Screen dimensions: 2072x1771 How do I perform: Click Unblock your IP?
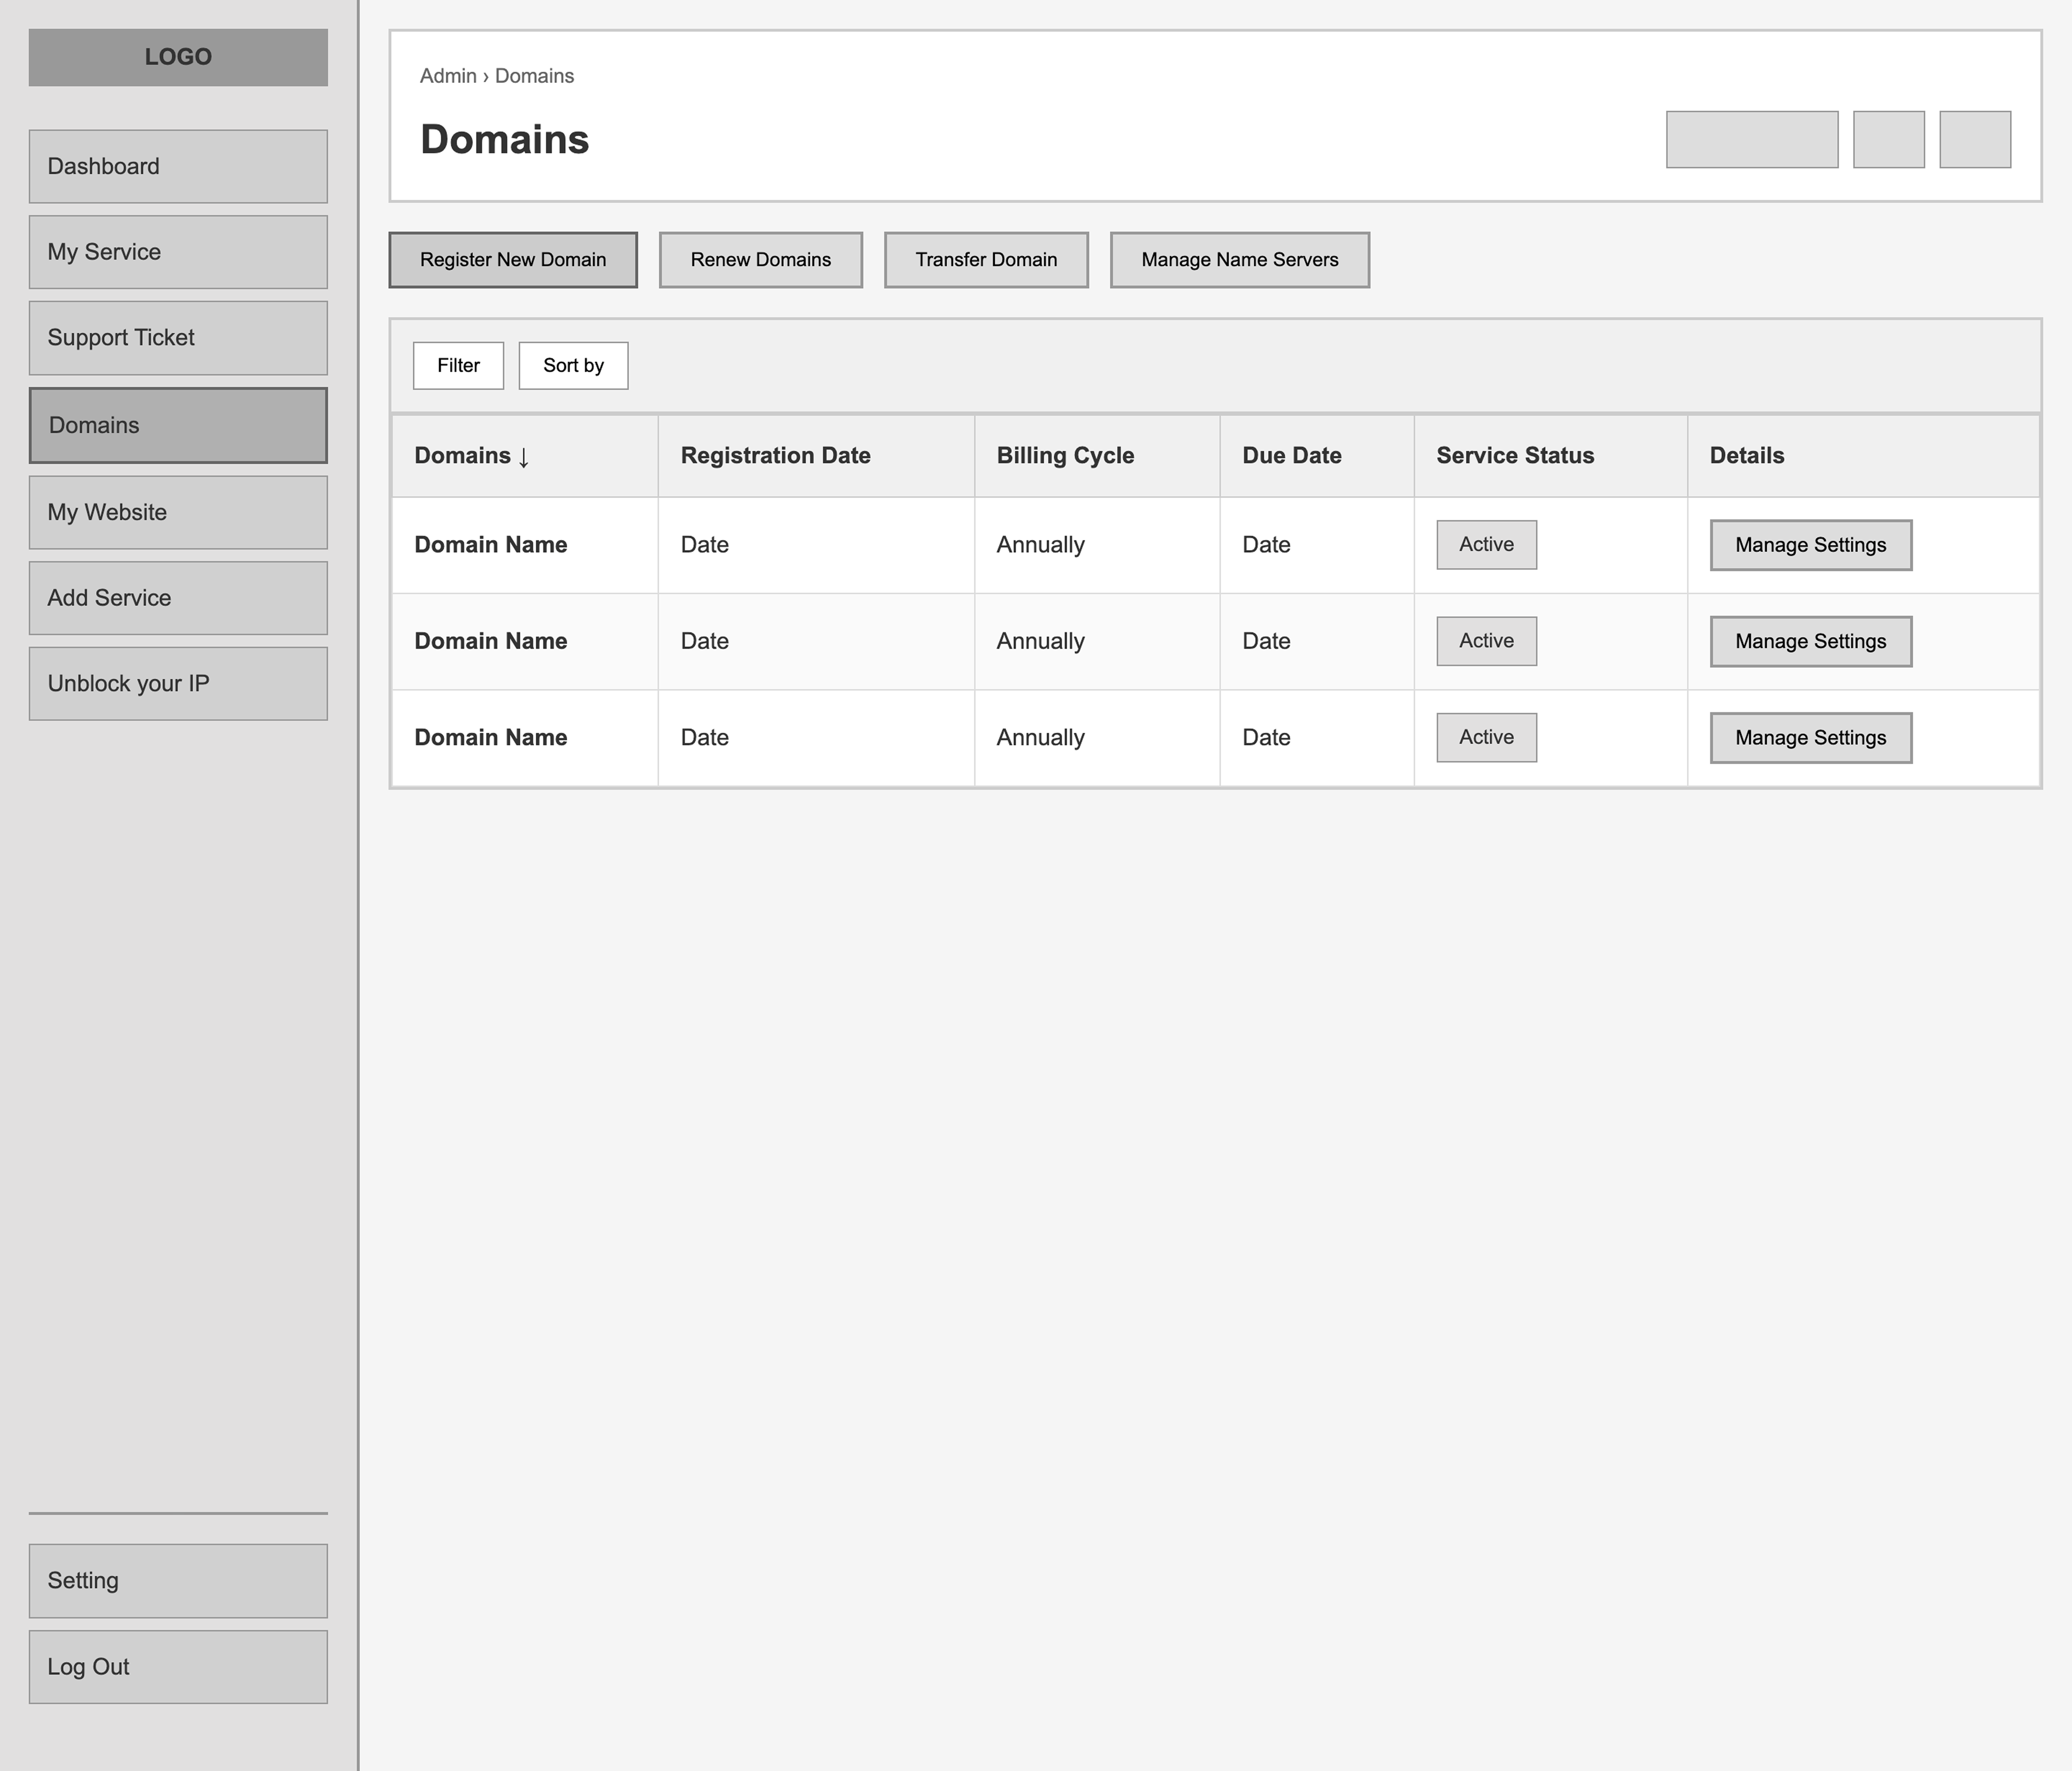click(x=178, y=684)
